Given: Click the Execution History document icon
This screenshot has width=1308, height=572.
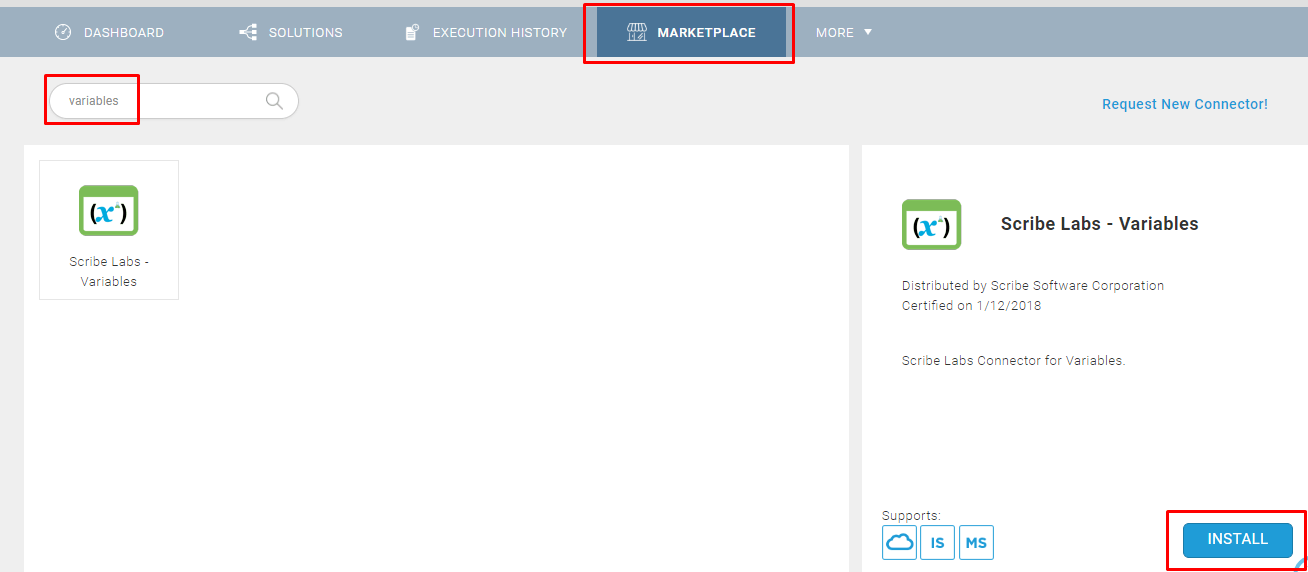Looking at the screenshot, I should pyautogui.click(x=412, y=32).
